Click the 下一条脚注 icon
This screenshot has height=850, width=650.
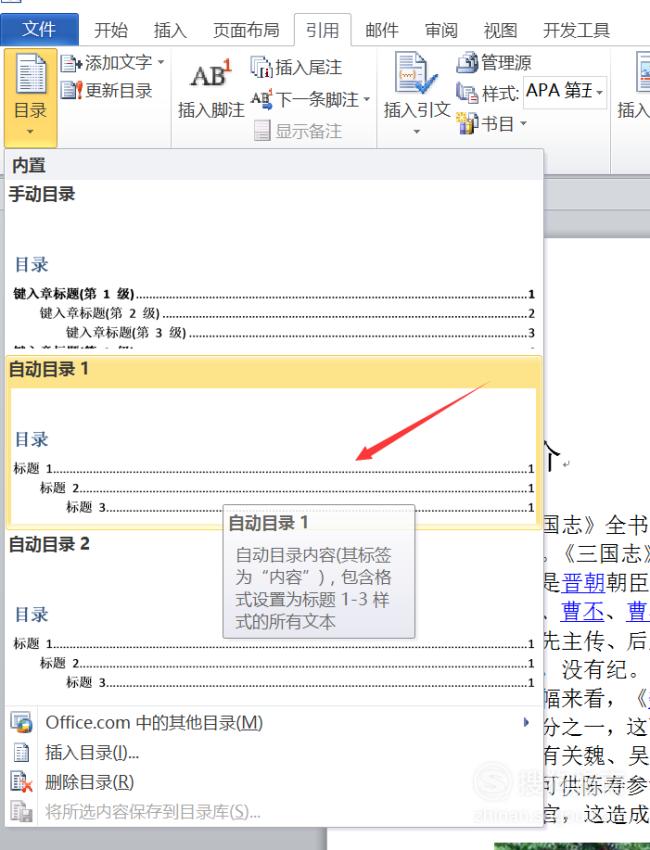point(262,99)
